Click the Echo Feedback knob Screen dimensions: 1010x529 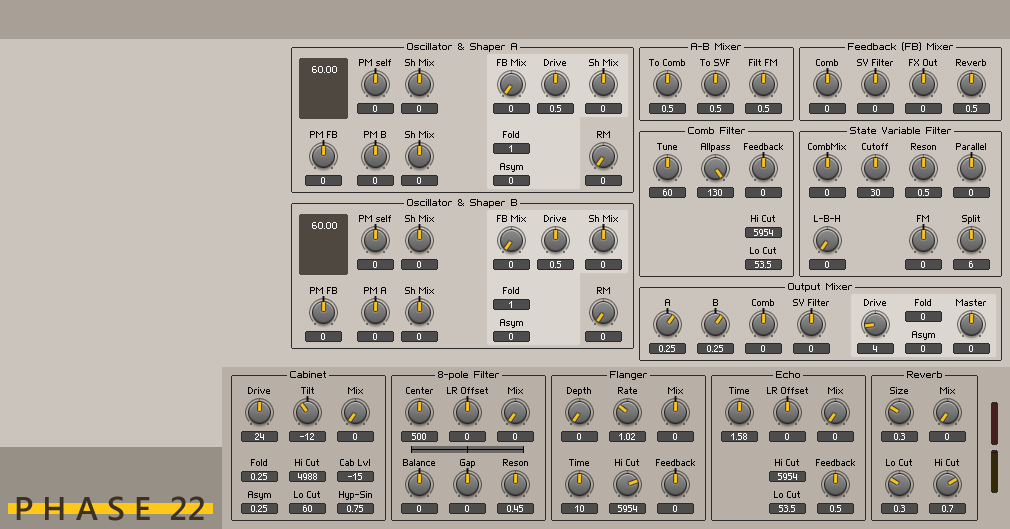(x=835, y=485)
